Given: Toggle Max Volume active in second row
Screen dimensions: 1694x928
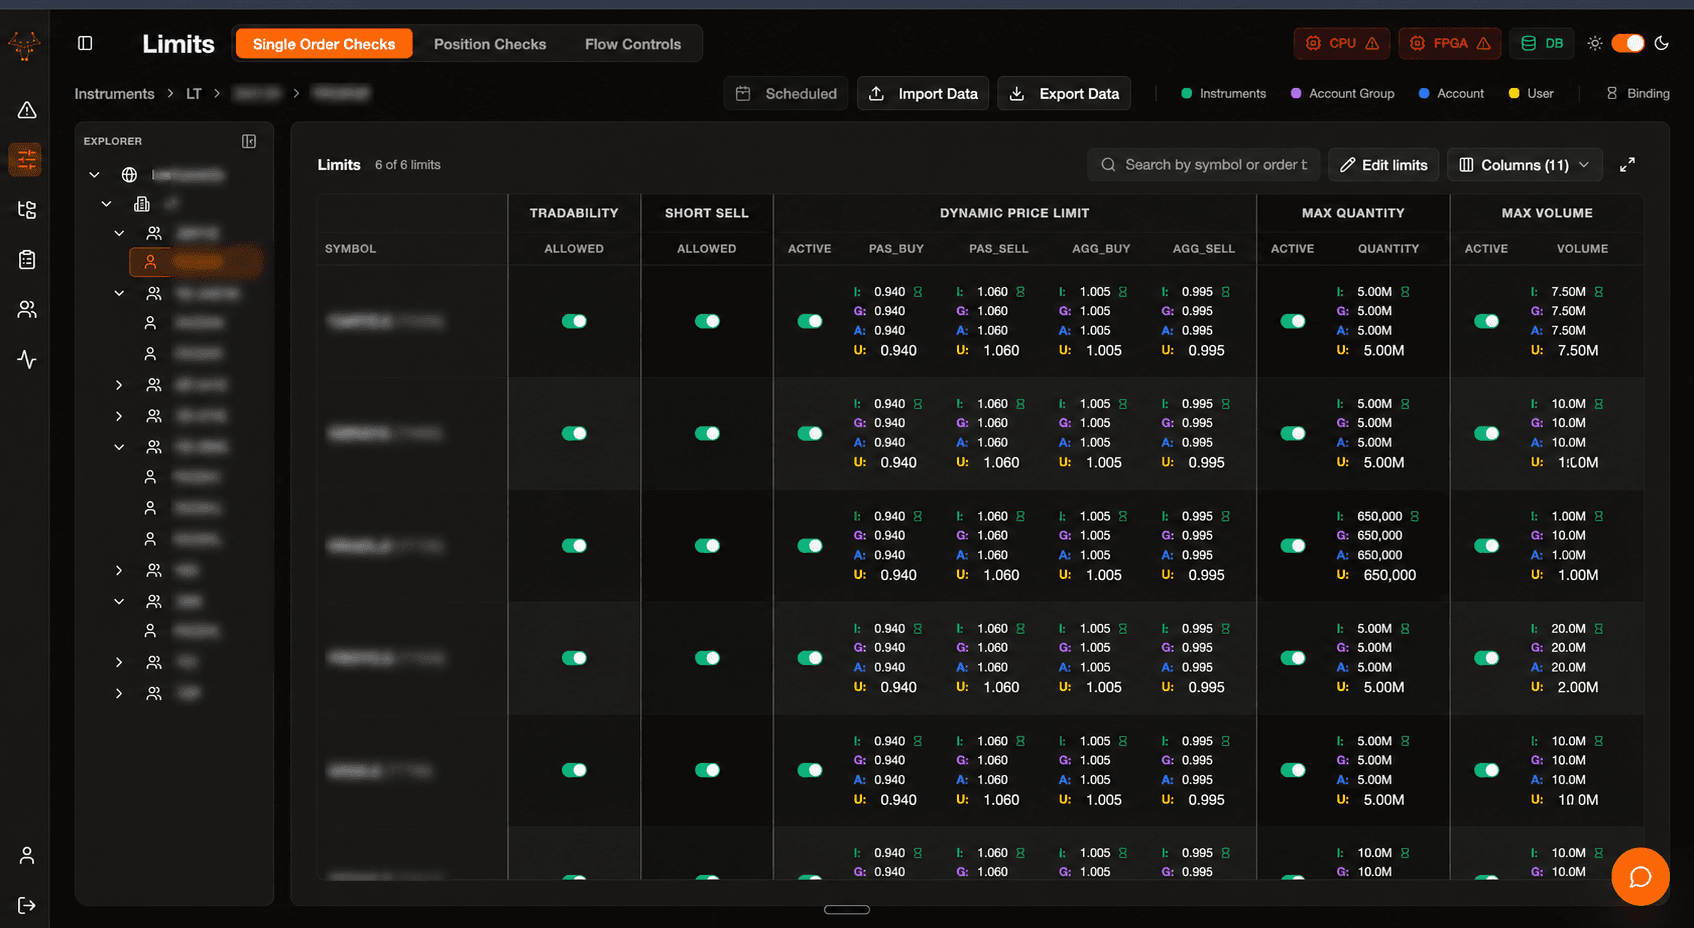Looking at the screenshot, I should [1486, 433].
